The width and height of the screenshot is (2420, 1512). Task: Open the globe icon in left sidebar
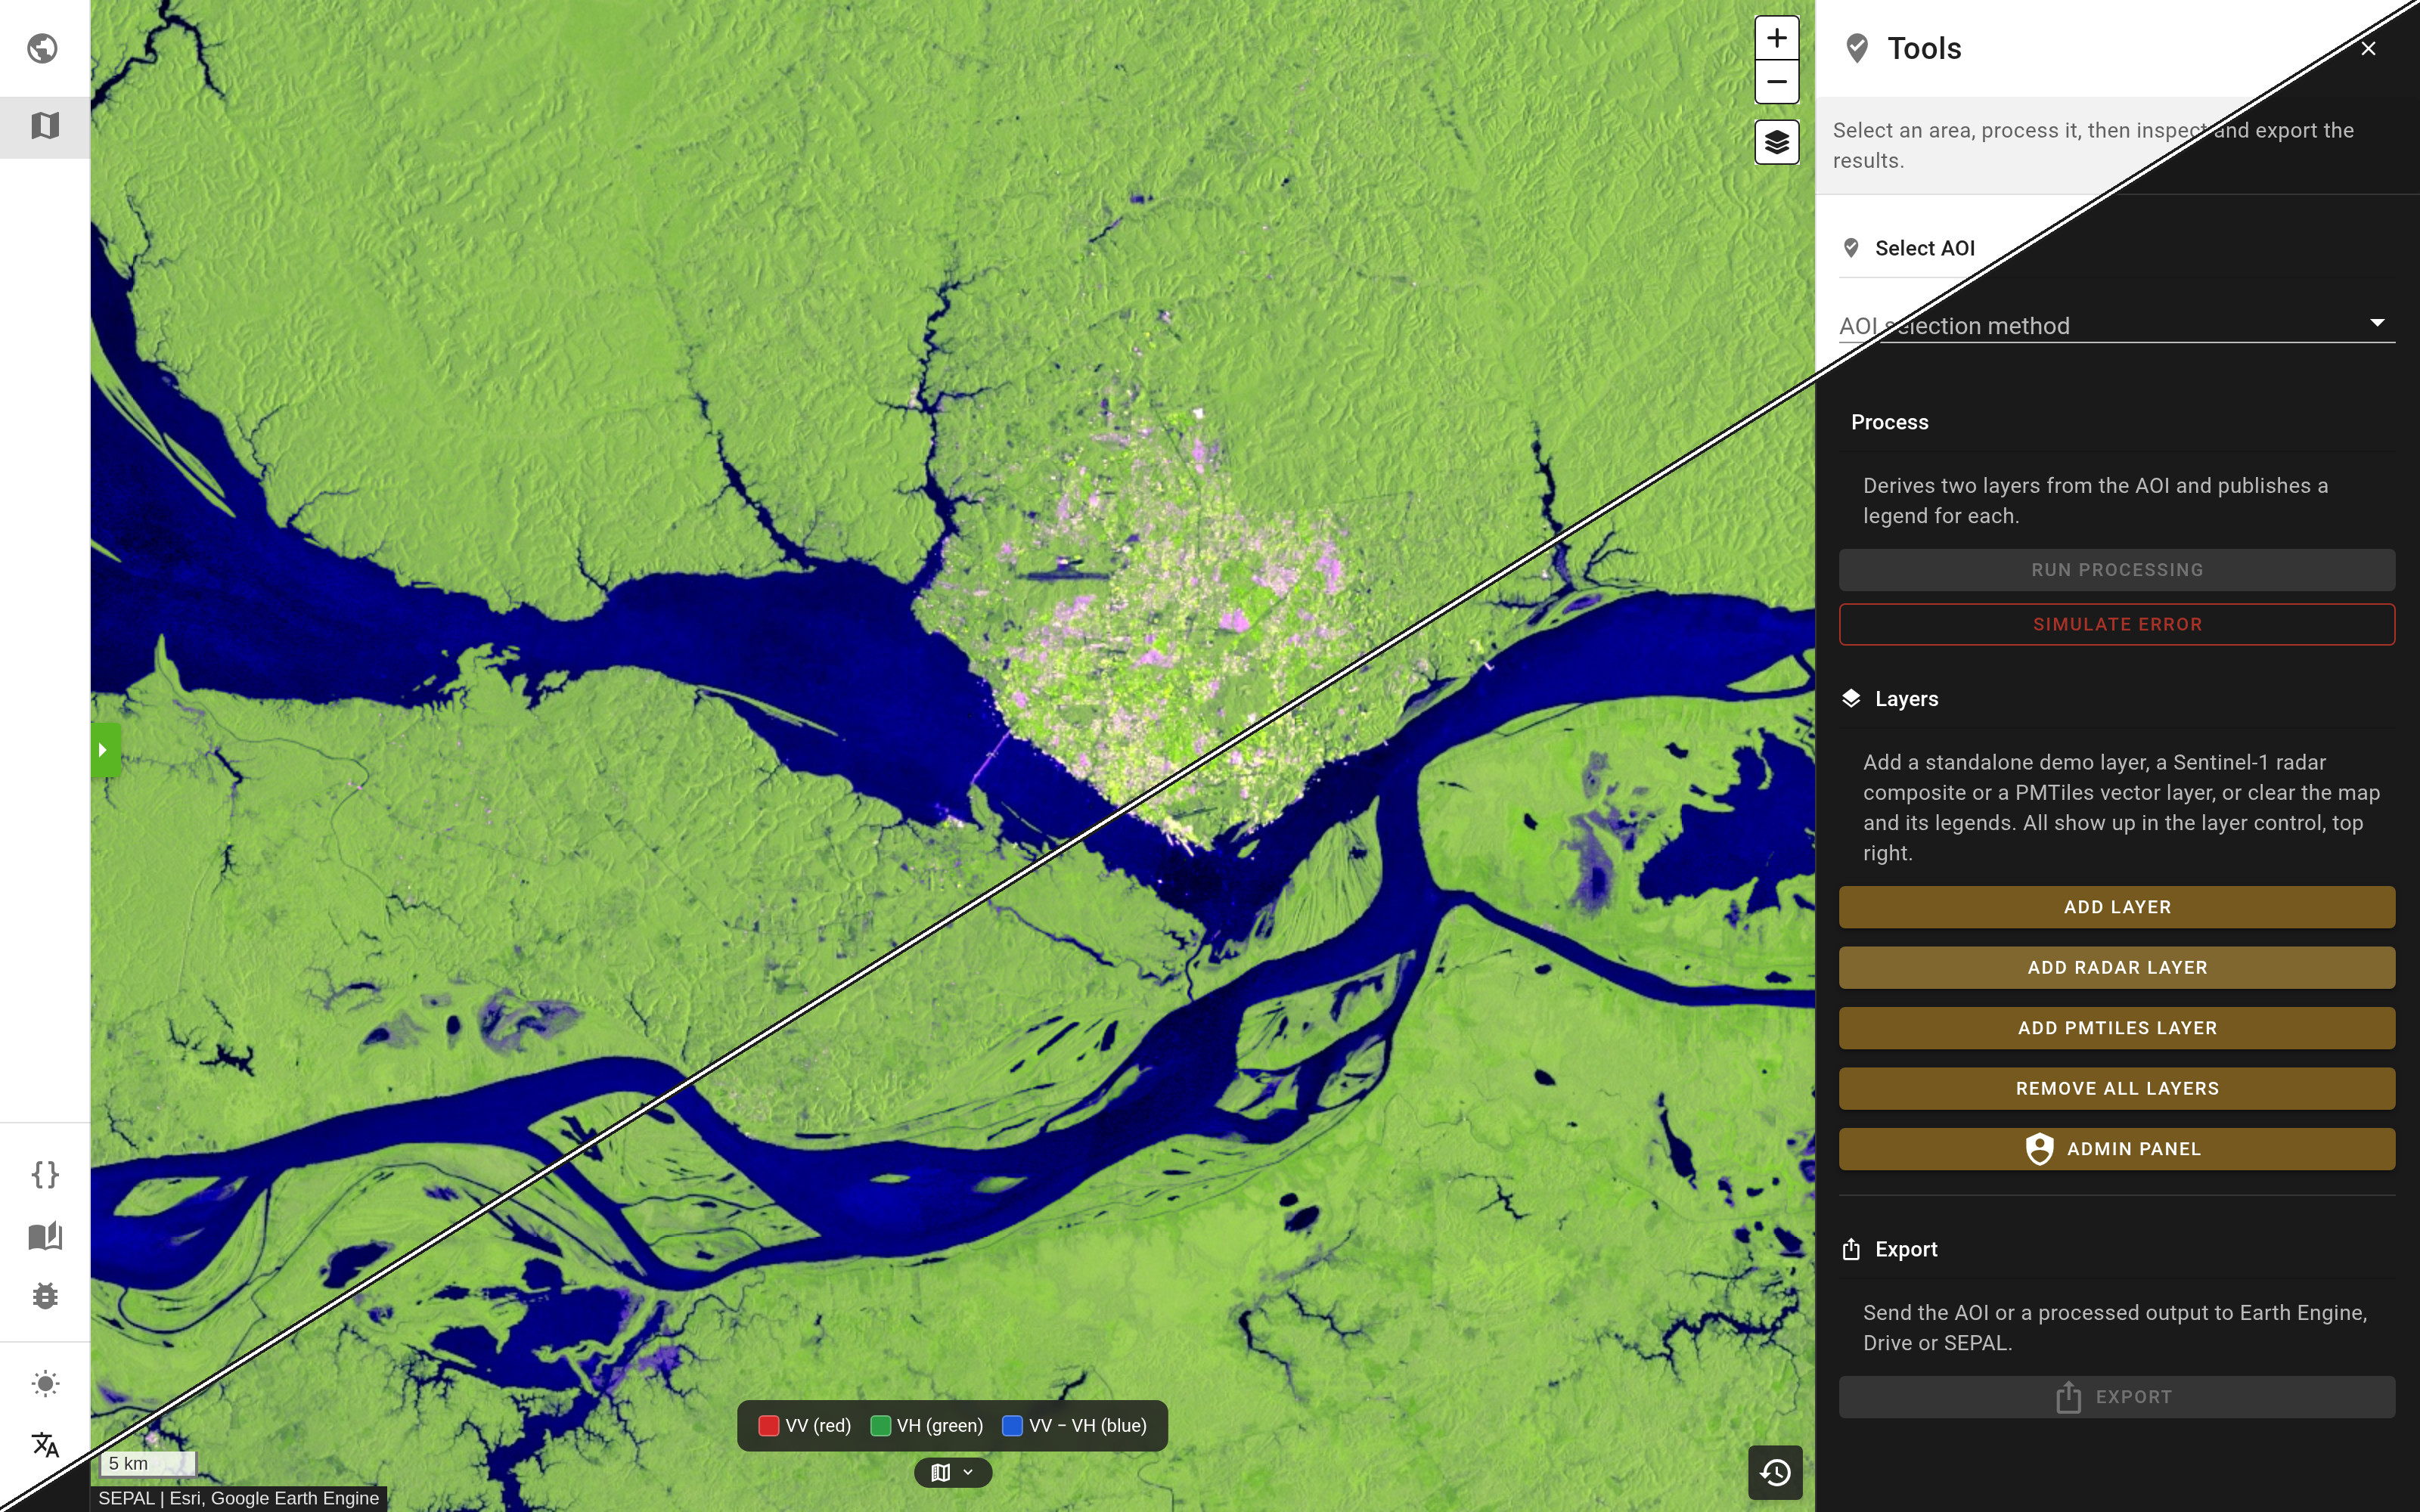[x=43, y=48]
